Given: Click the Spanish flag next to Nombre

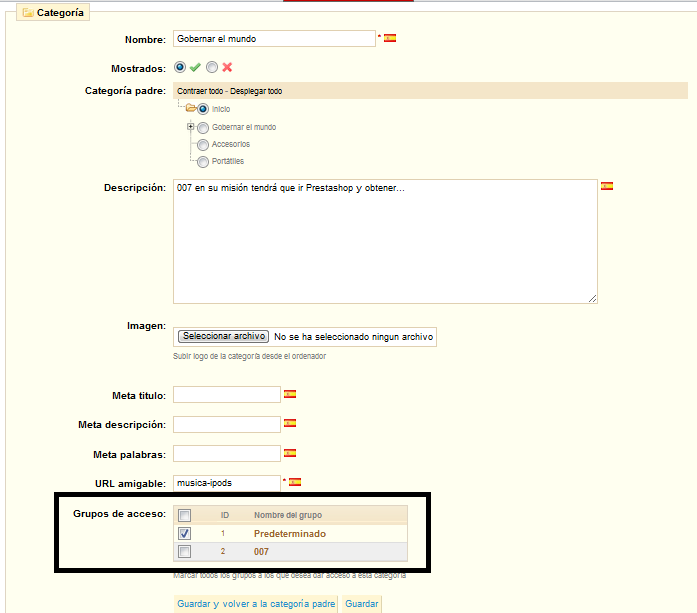Looking at the screenshot, I should click(390, 38).
